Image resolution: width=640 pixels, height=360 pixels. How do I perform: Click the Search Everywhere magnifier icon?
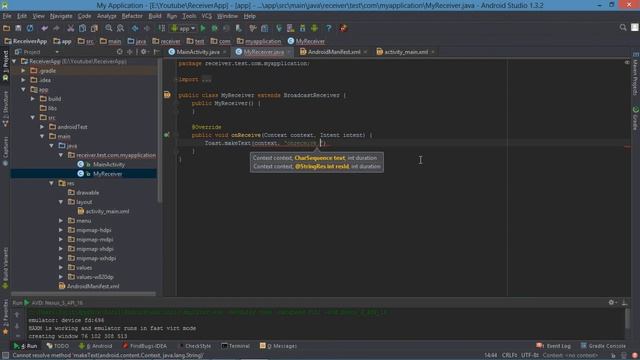tap(623, 28)
